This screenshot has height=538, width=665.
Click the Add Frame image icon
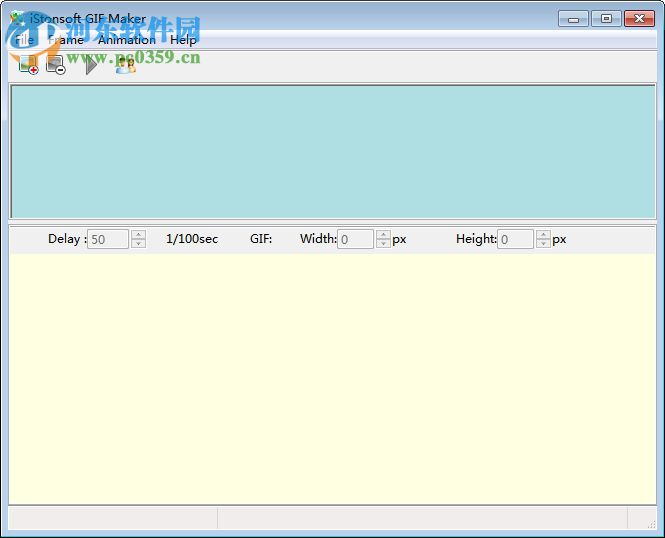(29, 65)
